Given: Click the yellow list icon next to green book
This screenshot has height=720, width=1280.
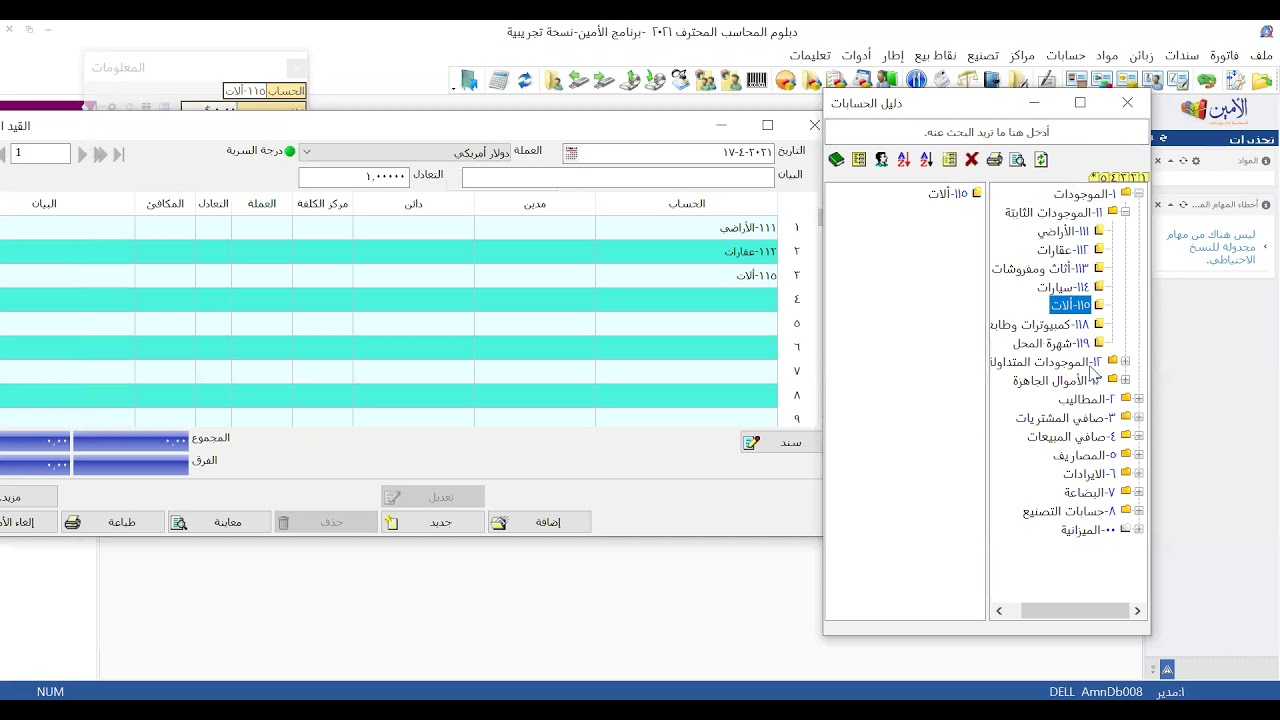Looking at the screenshot, I should (859, 159).
